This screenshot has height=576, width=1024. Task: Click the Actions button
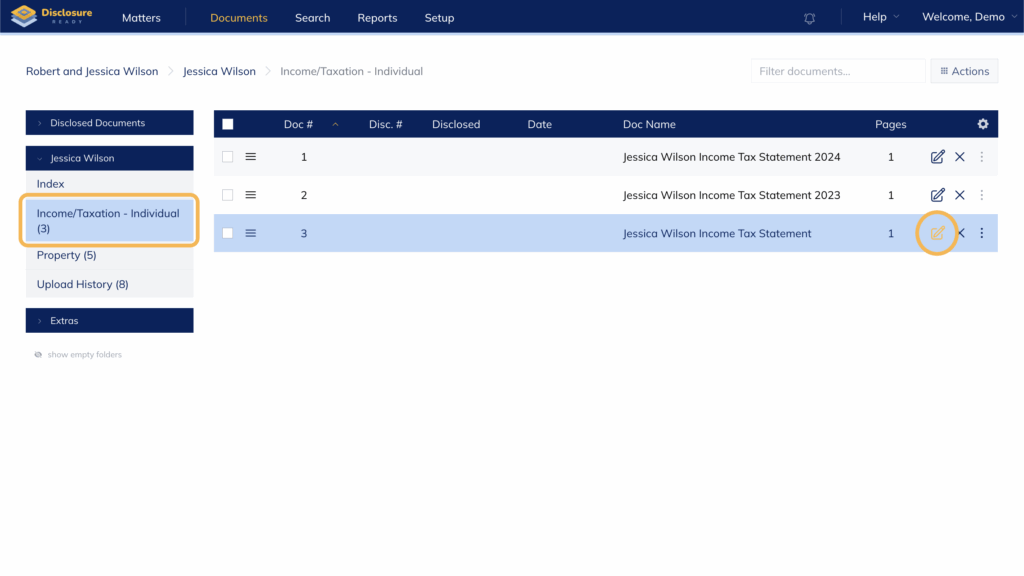pyautogui.click(x=964, y=71)
